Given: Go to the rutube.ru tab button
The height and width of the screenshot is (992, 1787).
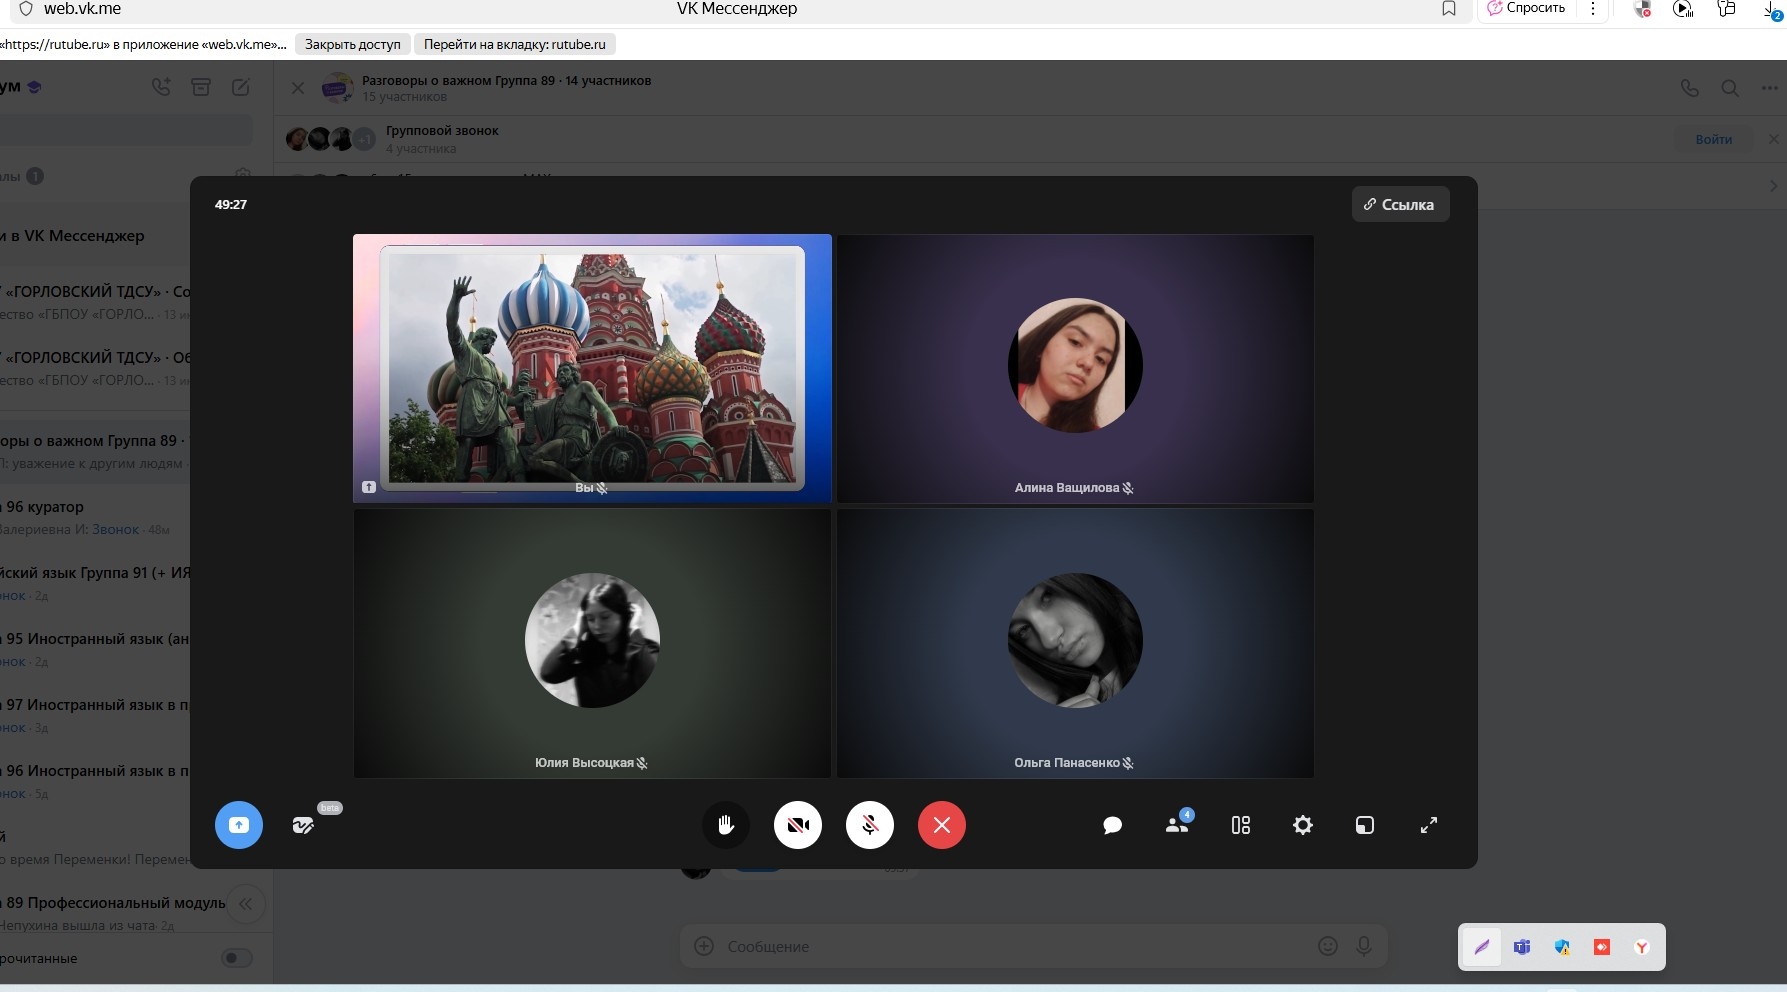Looking at the screenshot, I should (514, 44).
